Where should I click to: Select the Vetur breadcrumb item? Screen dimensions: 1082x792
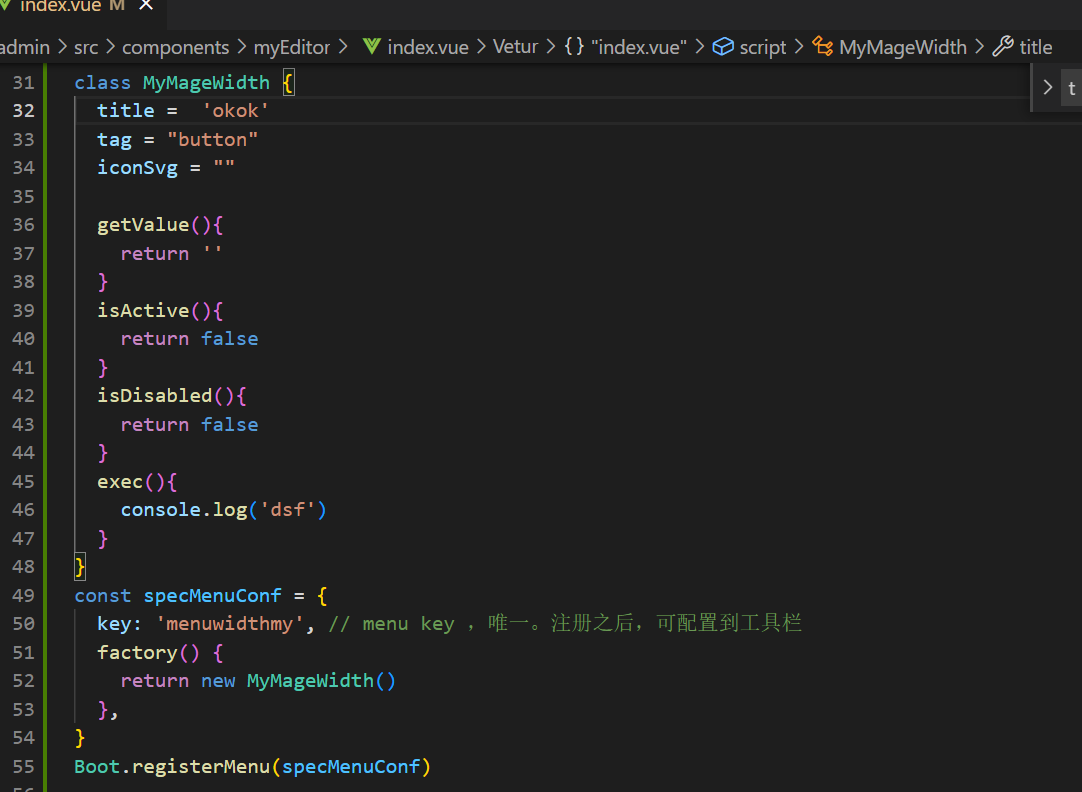coord(515,46)
